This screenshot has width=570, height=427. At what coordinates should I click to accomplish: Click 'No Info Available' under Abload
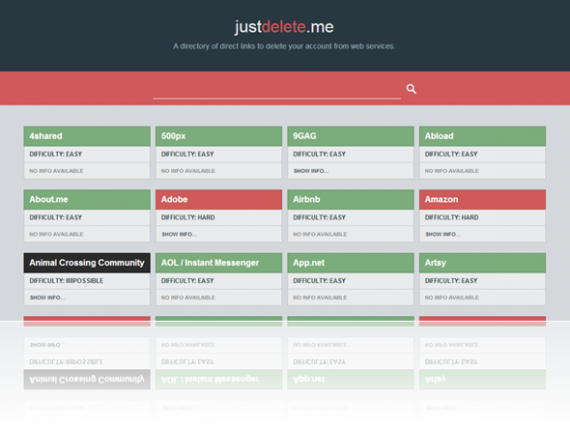pos(452,171)
